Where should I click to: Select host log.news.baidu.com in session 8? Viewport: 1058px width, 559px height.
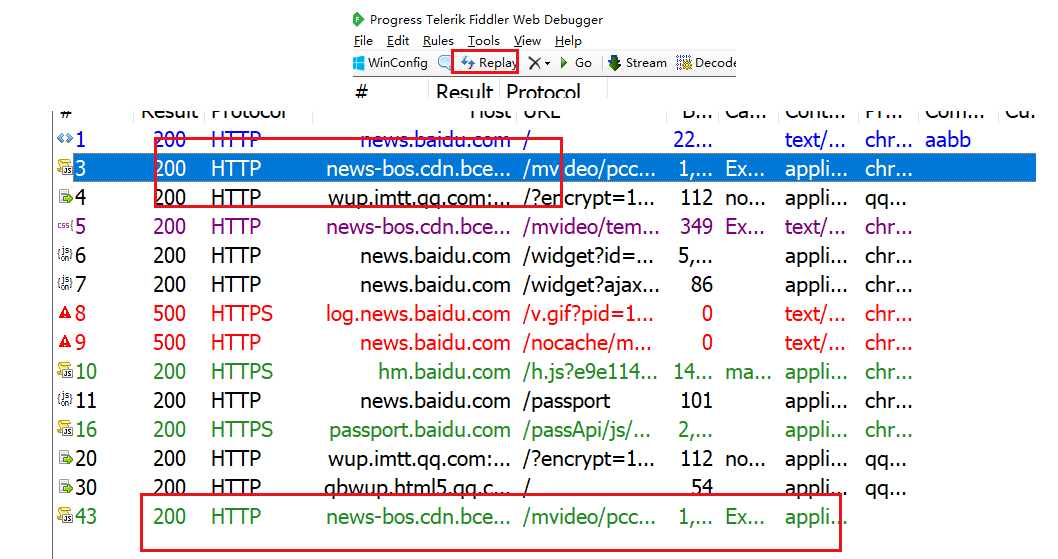[418, 314]
